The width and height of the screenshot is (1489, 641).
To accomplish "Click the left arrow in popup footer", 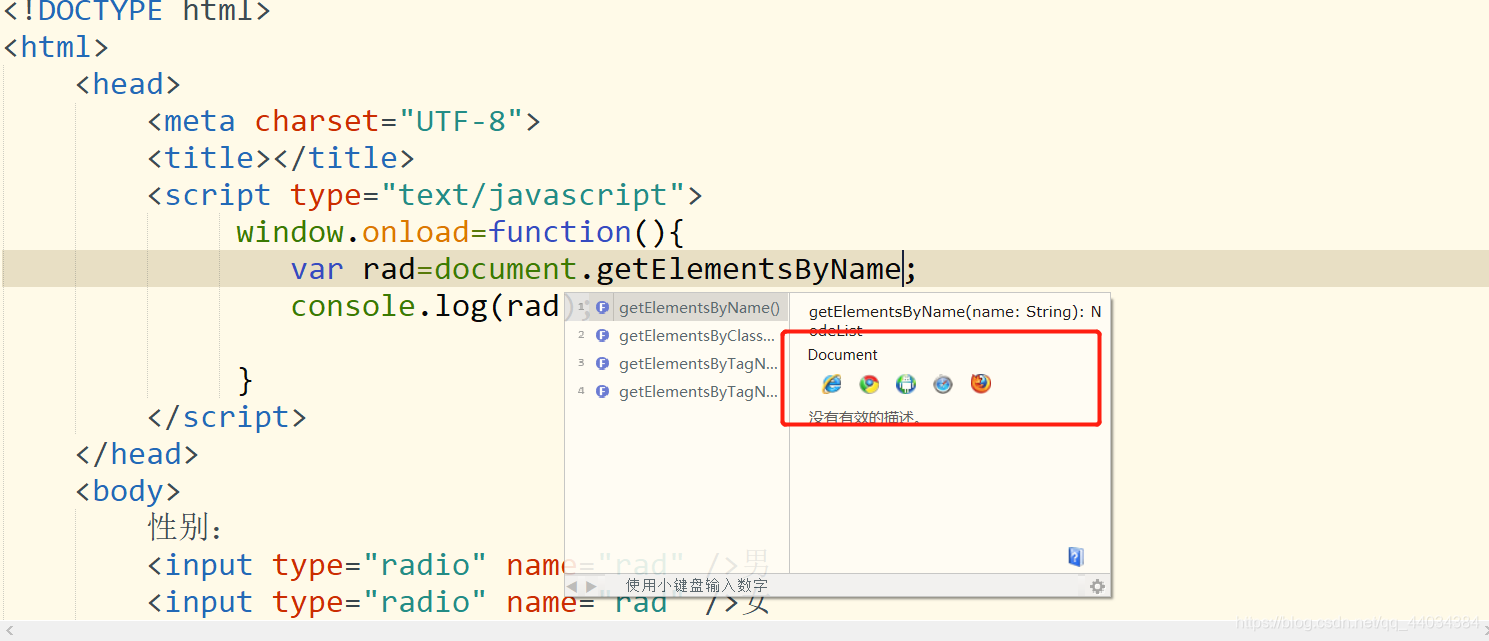I will 573,586.
